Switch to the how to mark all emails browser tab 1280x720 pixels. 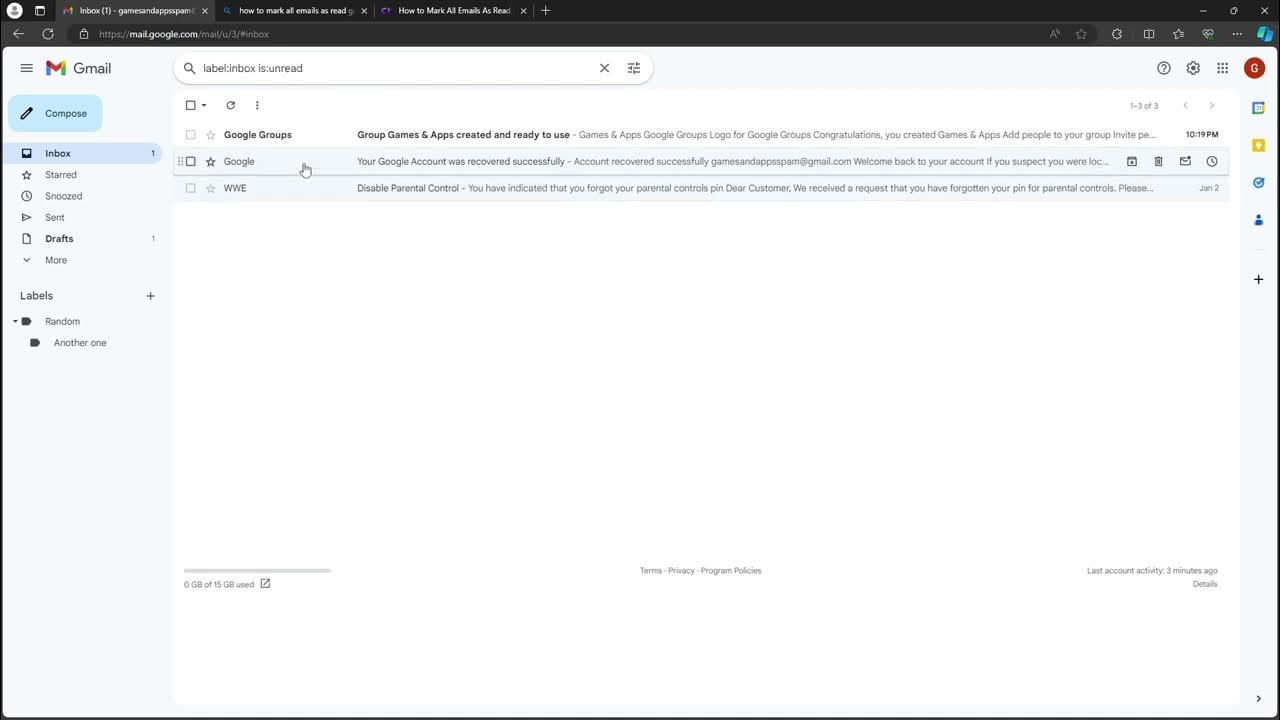[x=296, y=11]
